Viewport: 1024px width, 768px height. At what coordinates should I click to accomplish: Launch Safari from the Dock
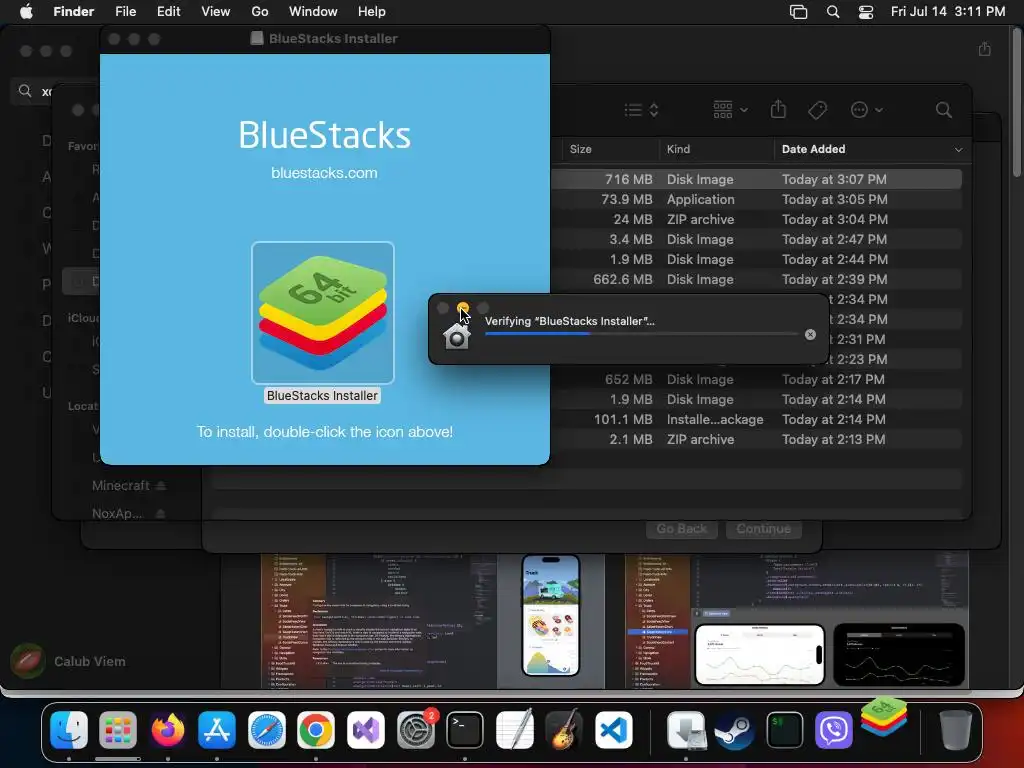tap(266, 729)
